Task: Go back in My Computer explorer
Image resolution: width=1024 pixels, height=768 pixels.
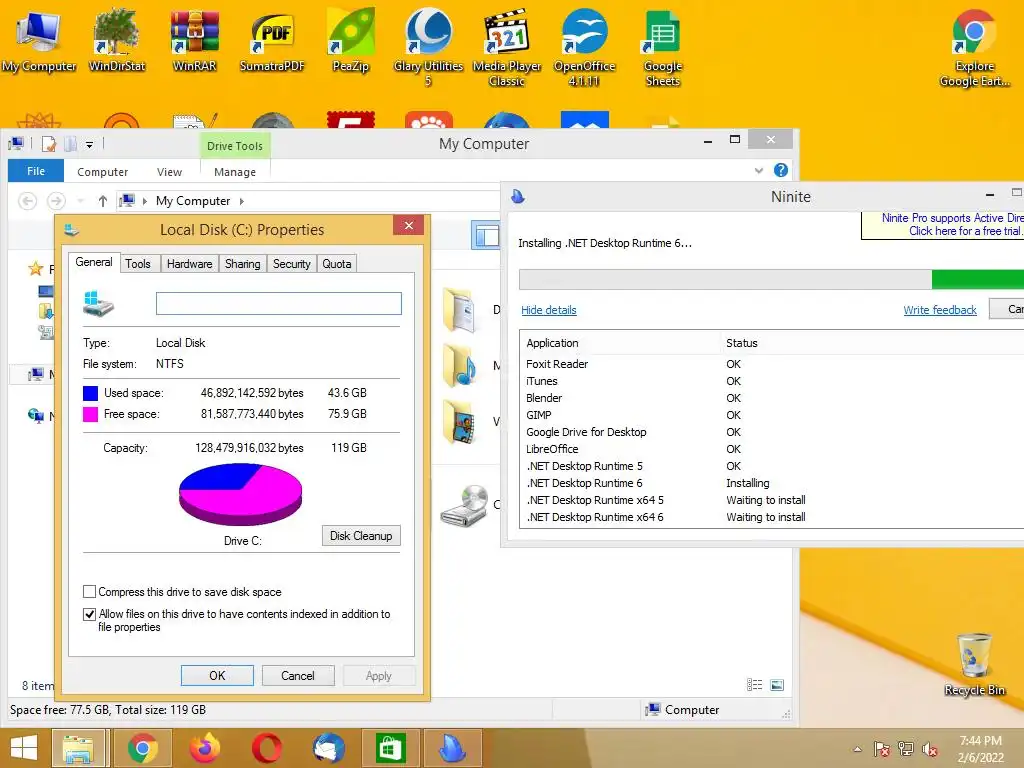Action: click(27, 201)
